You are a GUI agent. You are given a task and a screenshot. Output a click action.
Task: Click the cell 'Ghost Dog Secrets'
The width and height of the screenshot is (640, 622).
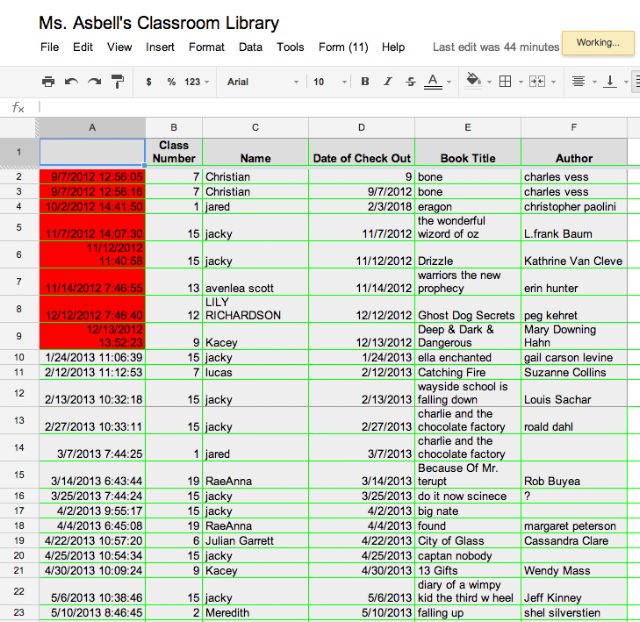468,309
